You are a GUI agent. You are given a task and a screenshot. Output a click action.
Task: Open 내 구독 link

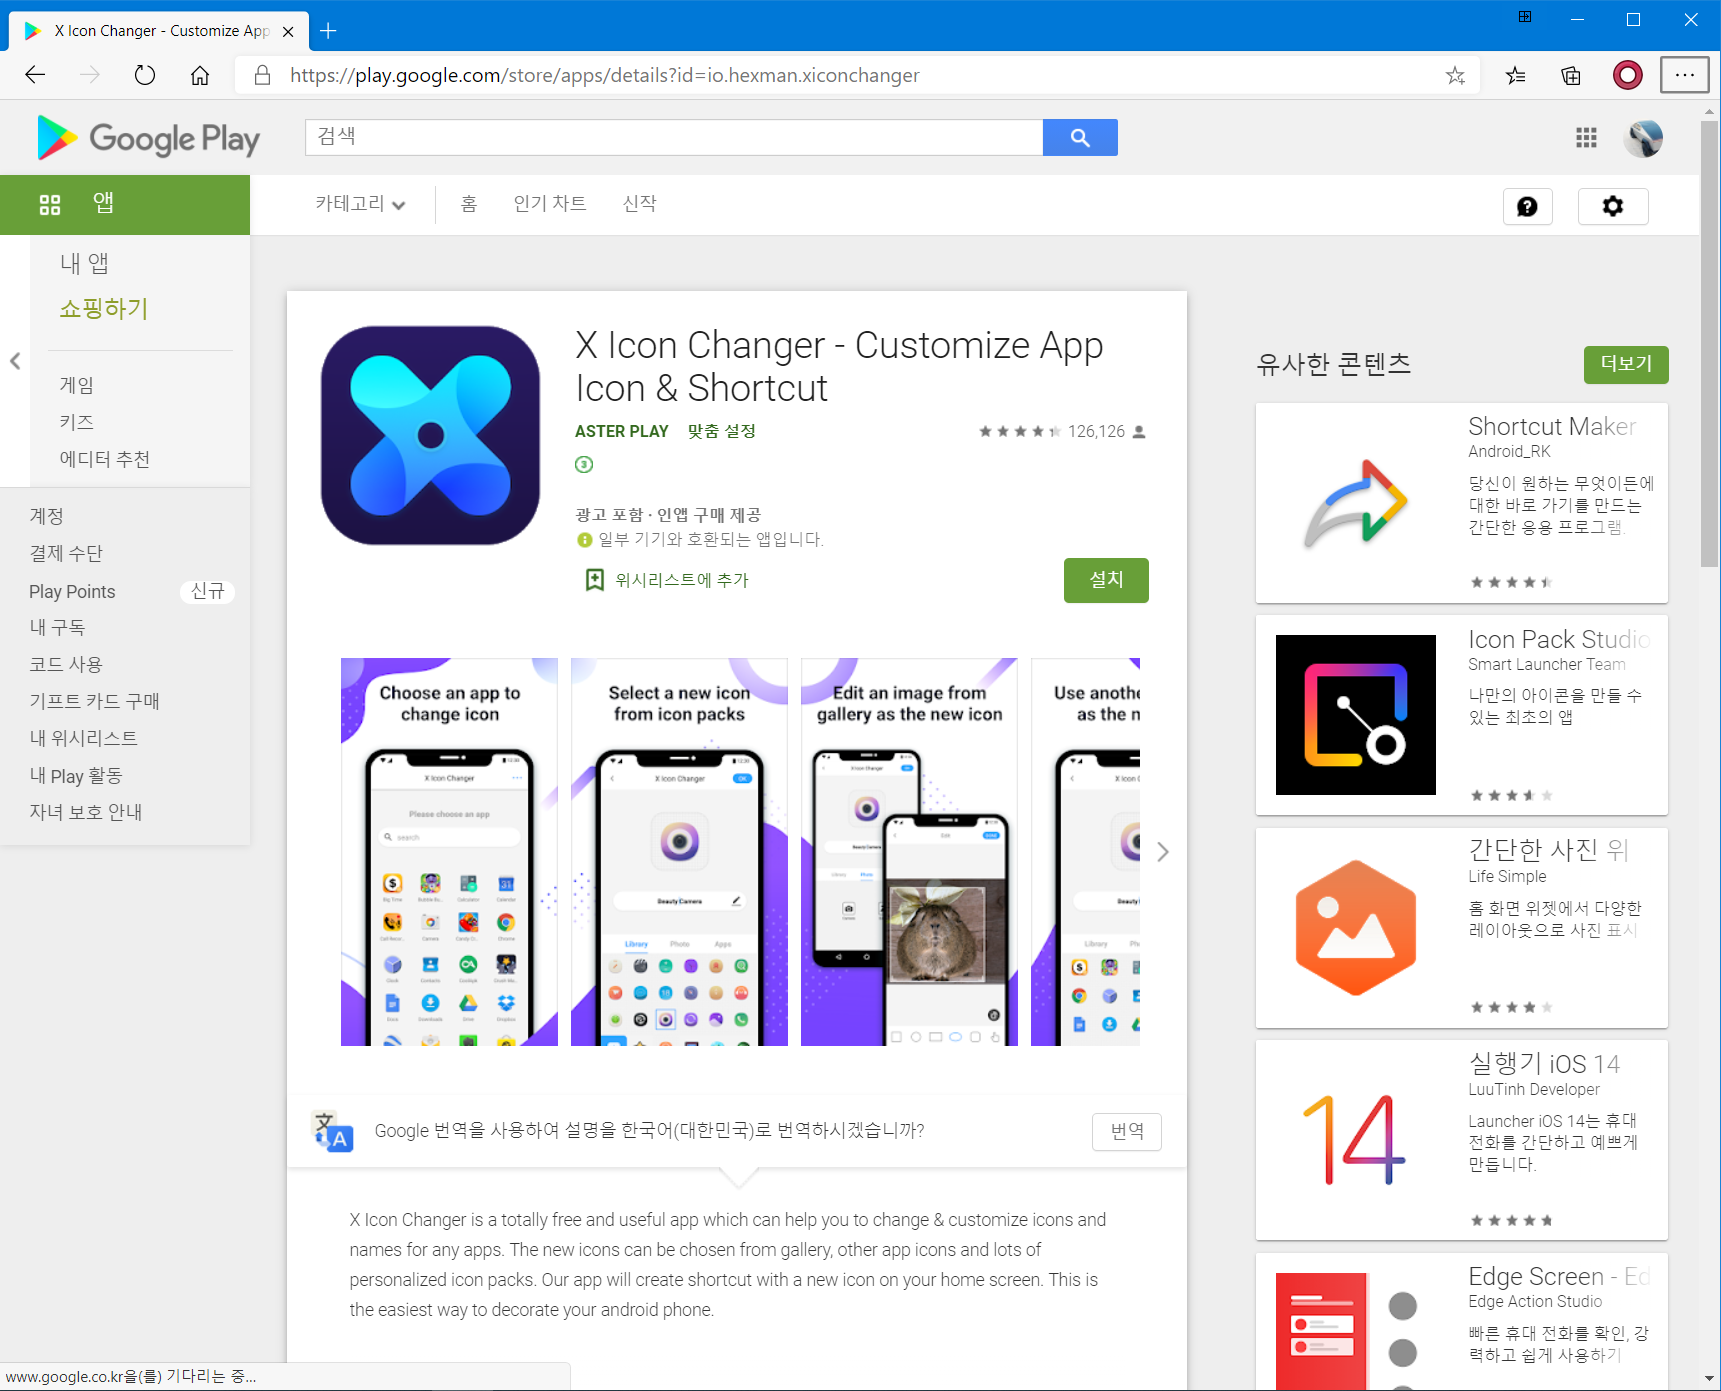click(57, 627)
